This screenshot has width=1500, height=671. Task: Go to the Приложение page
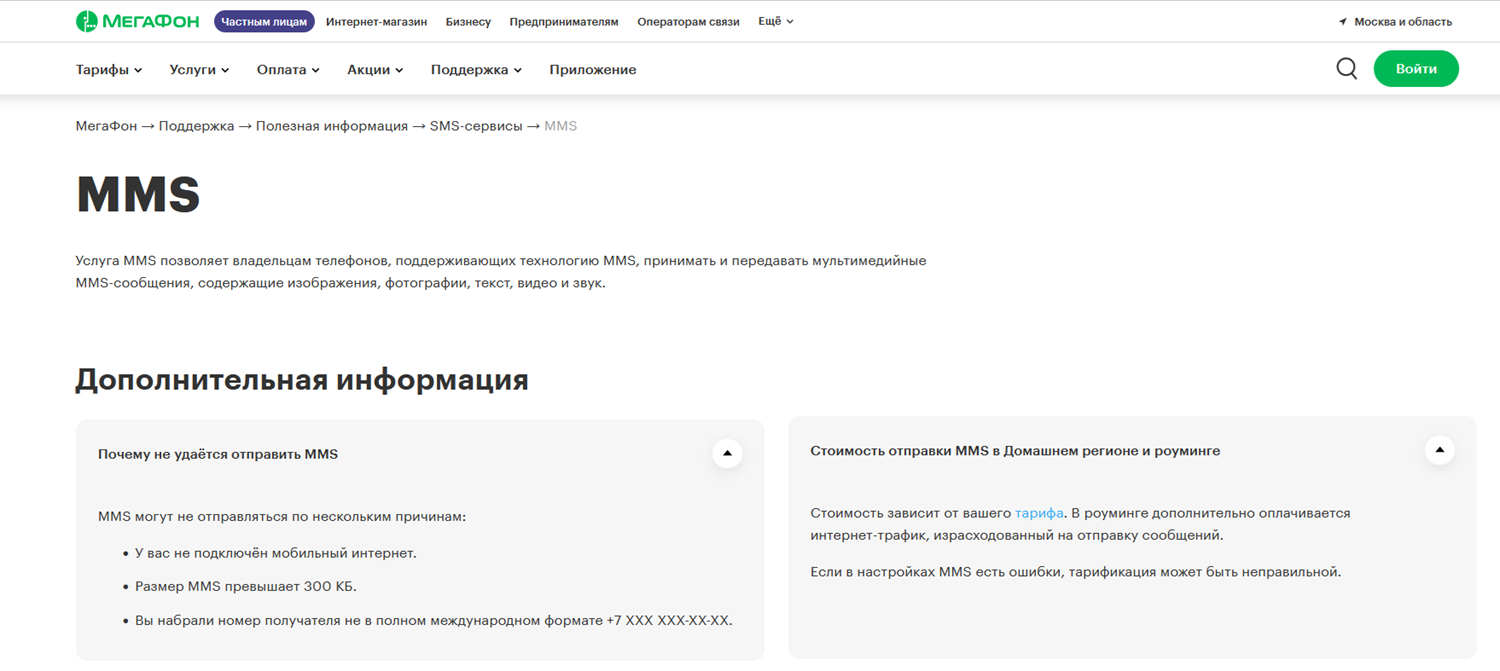(593, 70)
